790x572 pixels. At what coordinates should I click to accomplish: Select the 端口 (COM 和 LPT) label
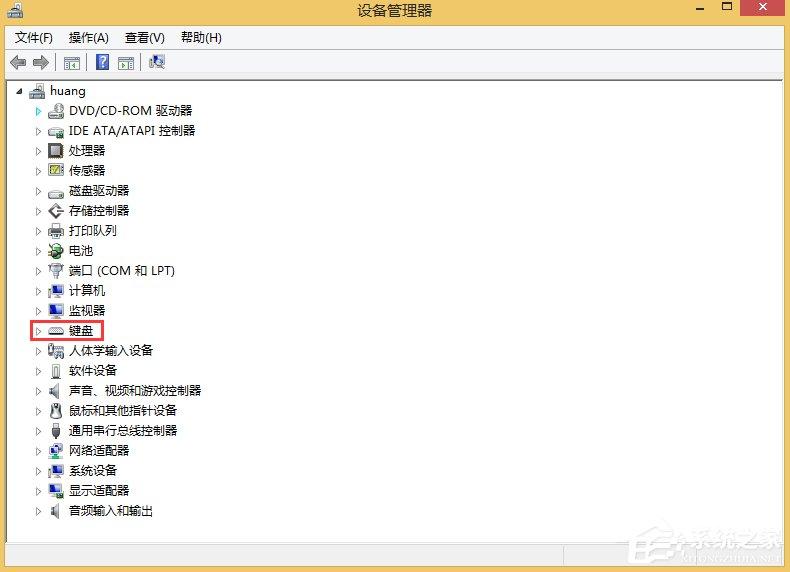click(x=122, y=271)
